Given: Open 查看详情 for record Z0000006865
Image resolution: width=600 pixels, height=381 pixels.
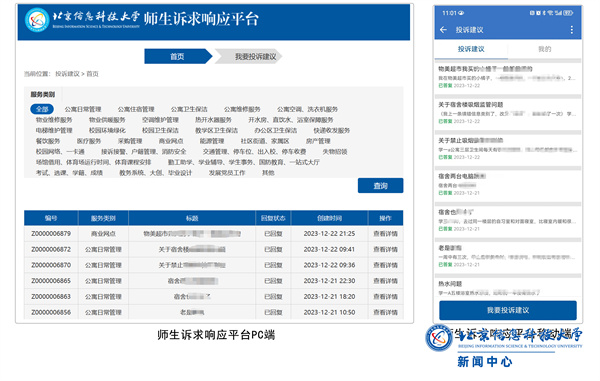Looking at the screenshot, I should pos(385,281).
